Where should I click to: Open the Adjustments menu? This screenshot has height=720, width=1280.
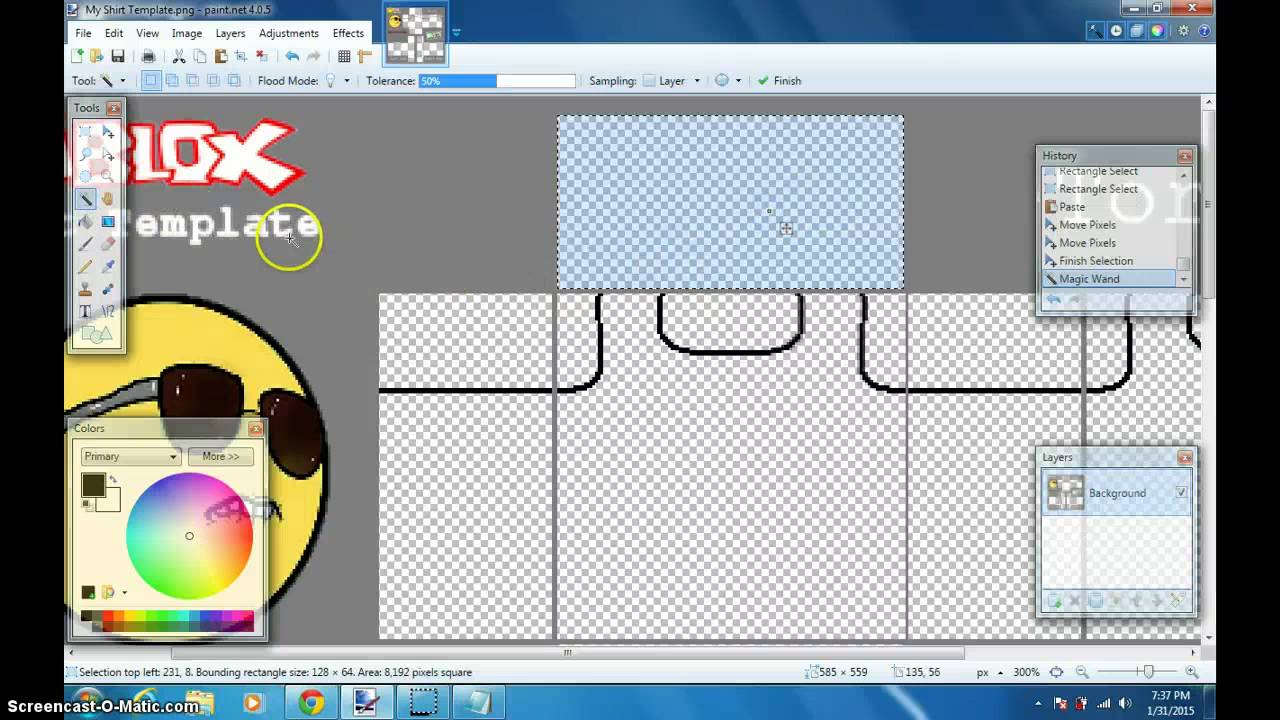coord(289,33)
